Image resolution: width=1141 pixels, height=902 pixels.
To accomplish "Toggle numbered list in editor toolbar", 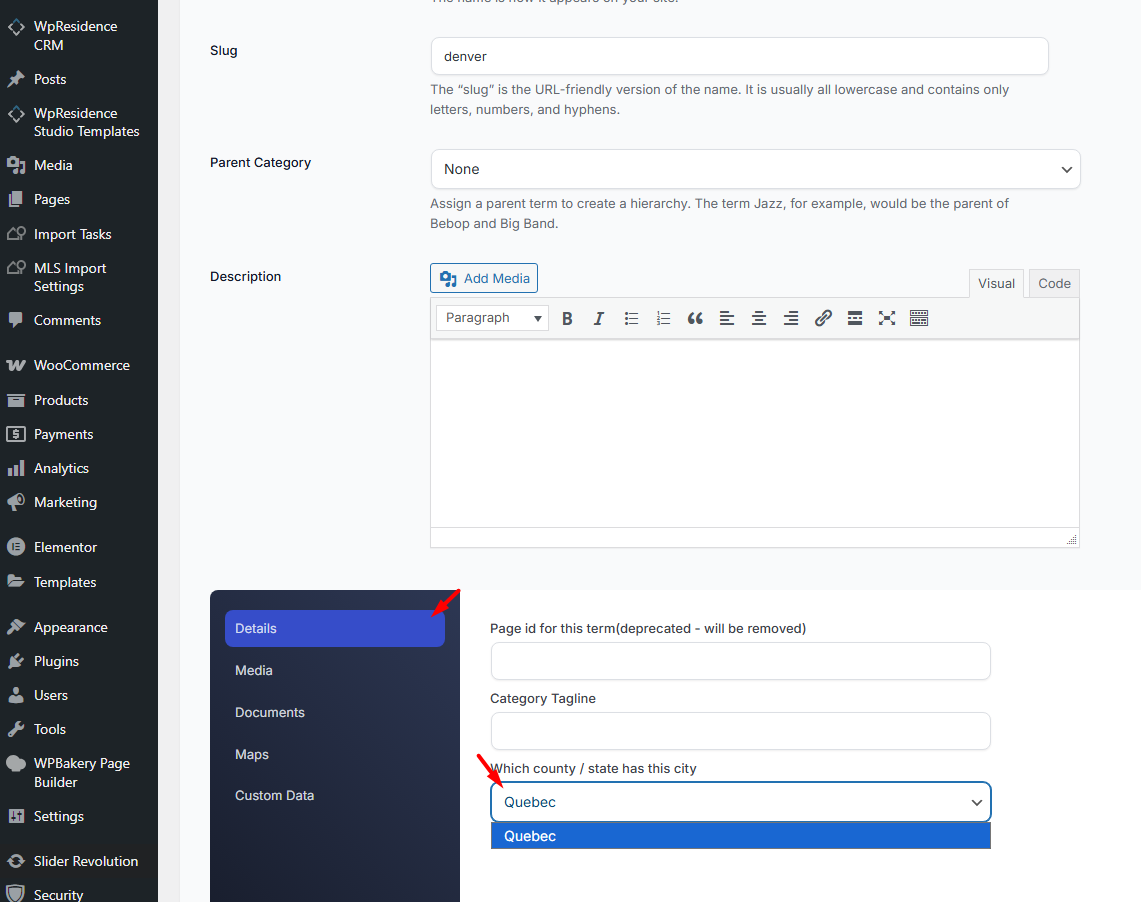I will click(663, 318).
